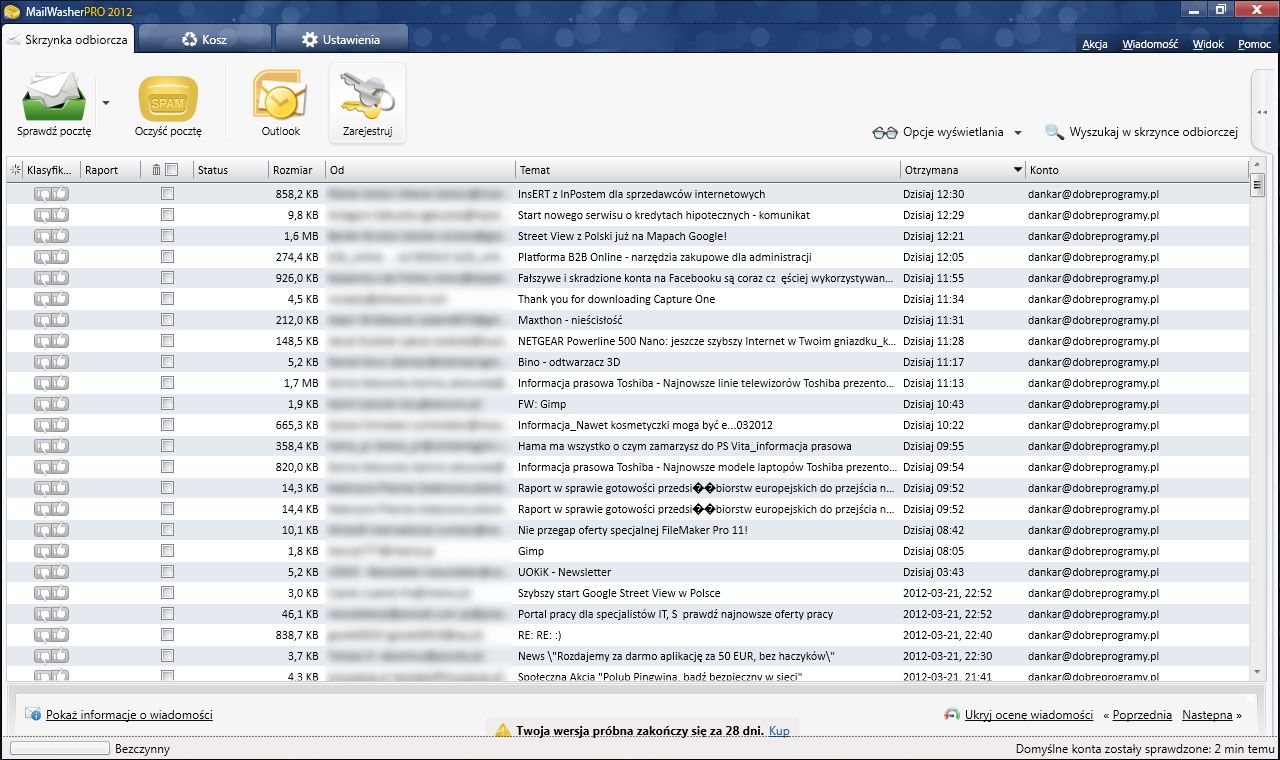
Task: Open dropdown arrow next to Sprawdź pocztę
Action: tap(106, 103)
